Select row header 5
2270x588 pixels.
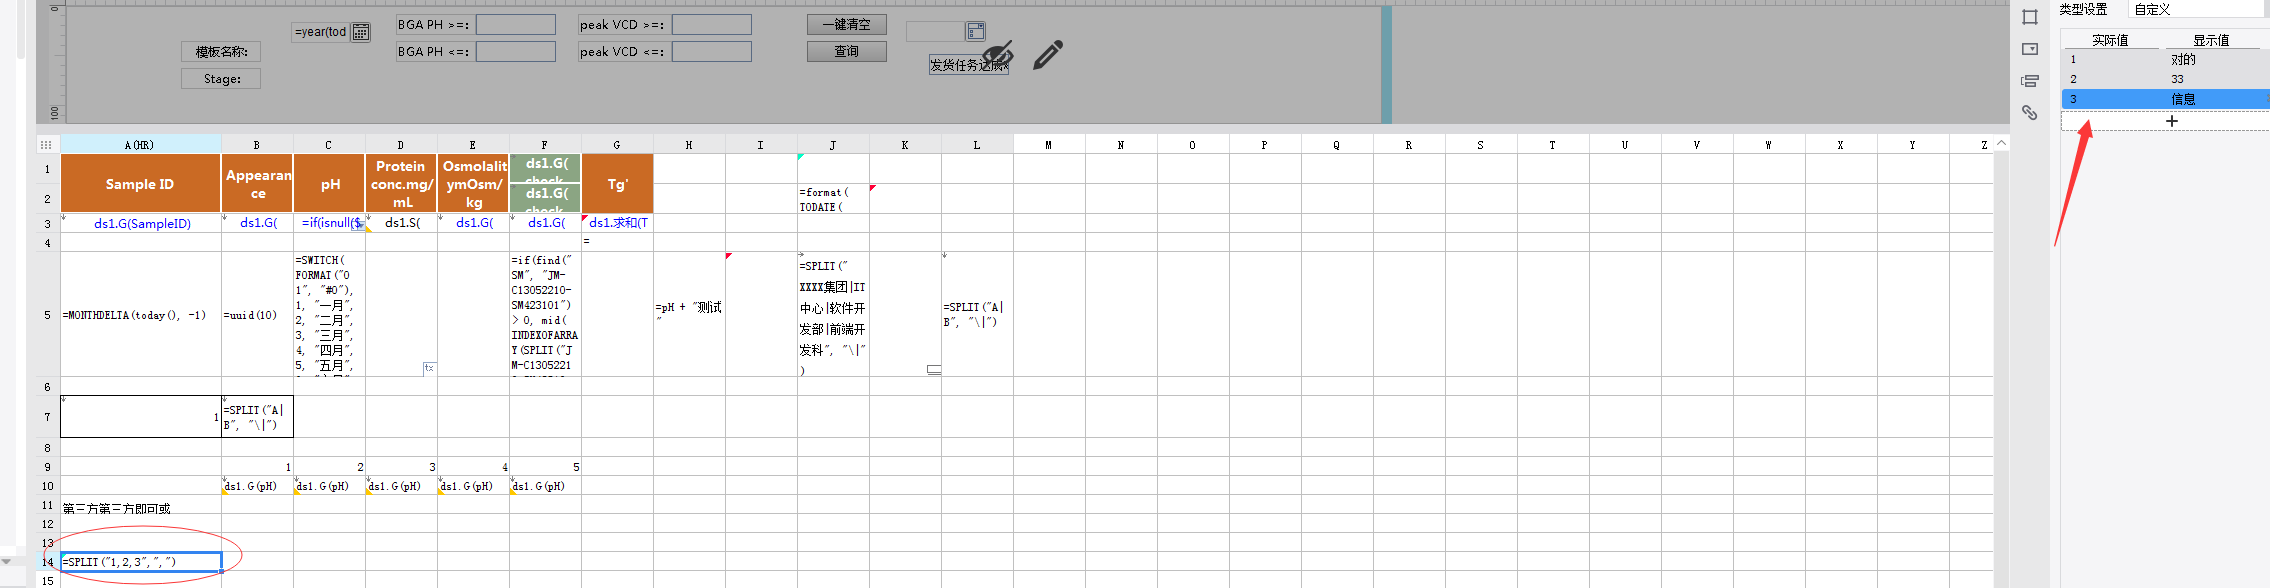coord(47,314)
